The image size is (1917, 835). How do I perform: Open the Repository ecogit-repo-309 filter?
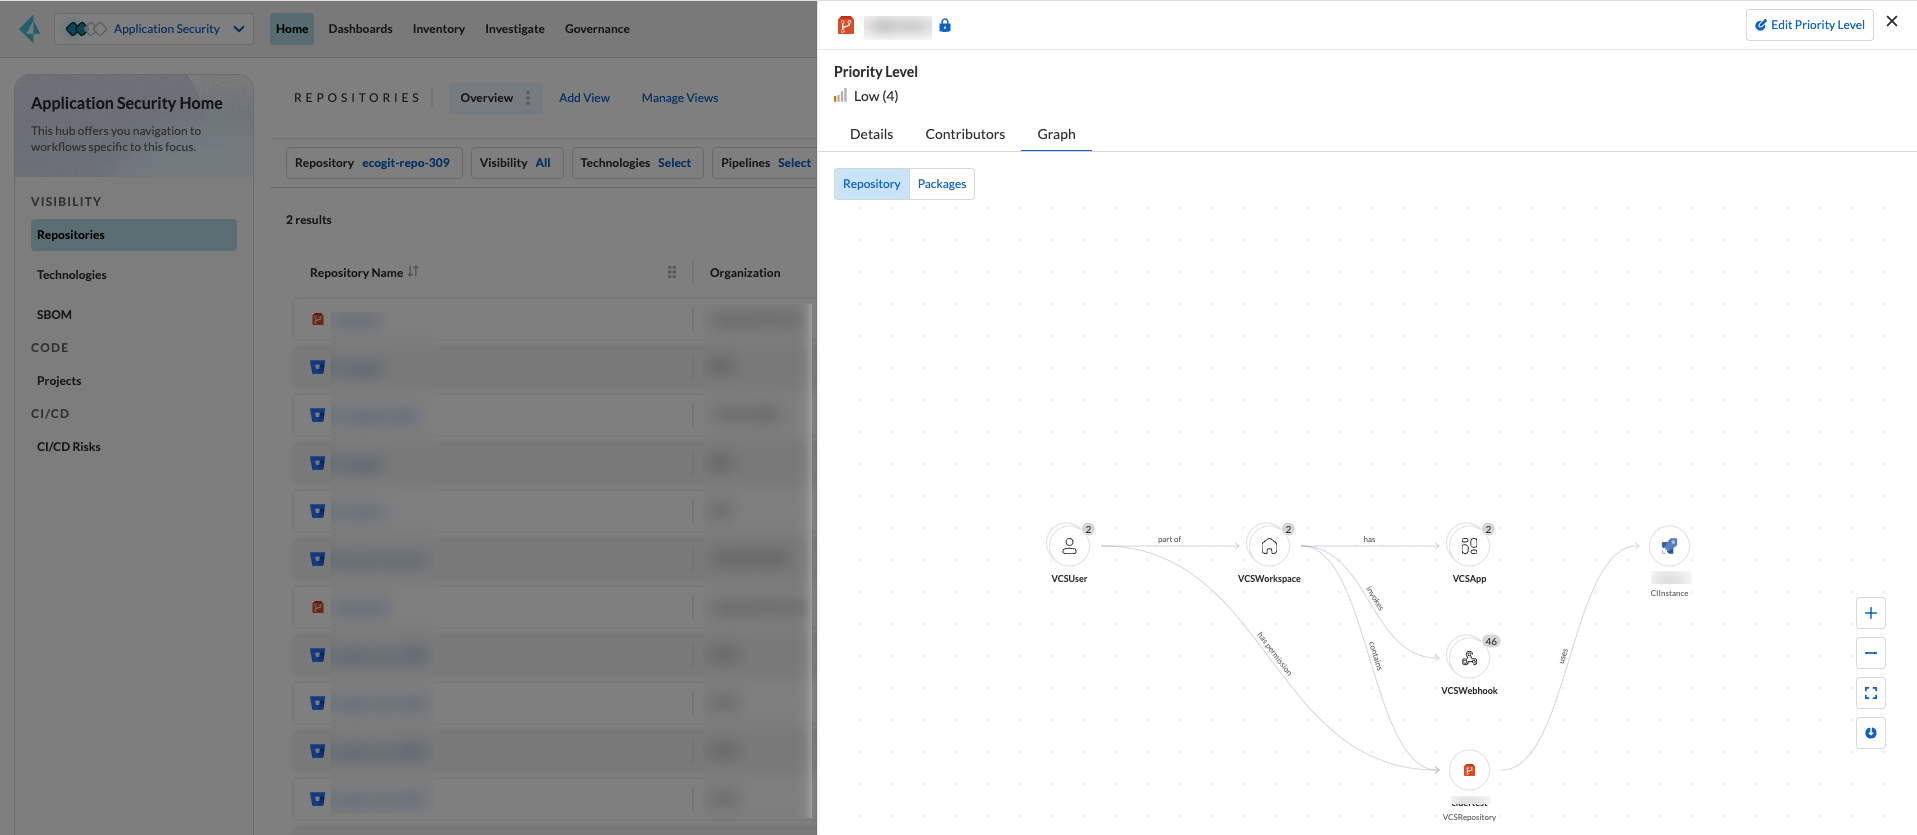point(372,163)
